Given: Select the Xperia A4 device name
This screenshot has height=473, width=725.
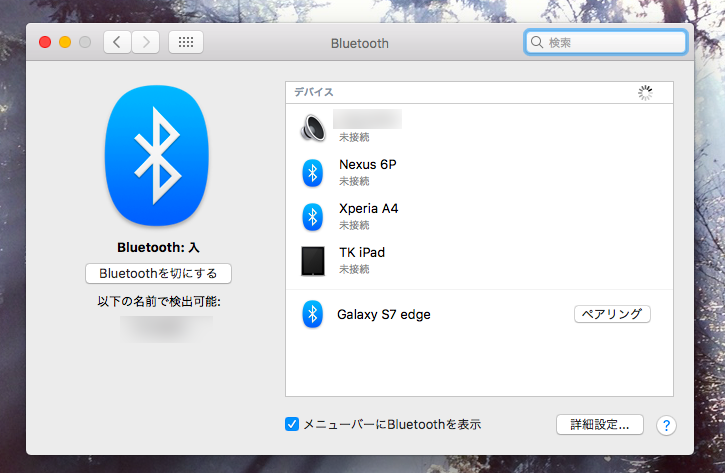Looking at the screenshot, I should (x=369, y=208).
